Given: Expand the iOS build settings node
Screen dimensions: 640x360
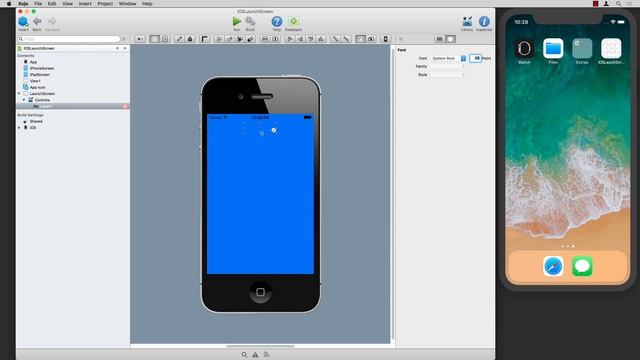Looking at the screenshot, I should (19, 128).
